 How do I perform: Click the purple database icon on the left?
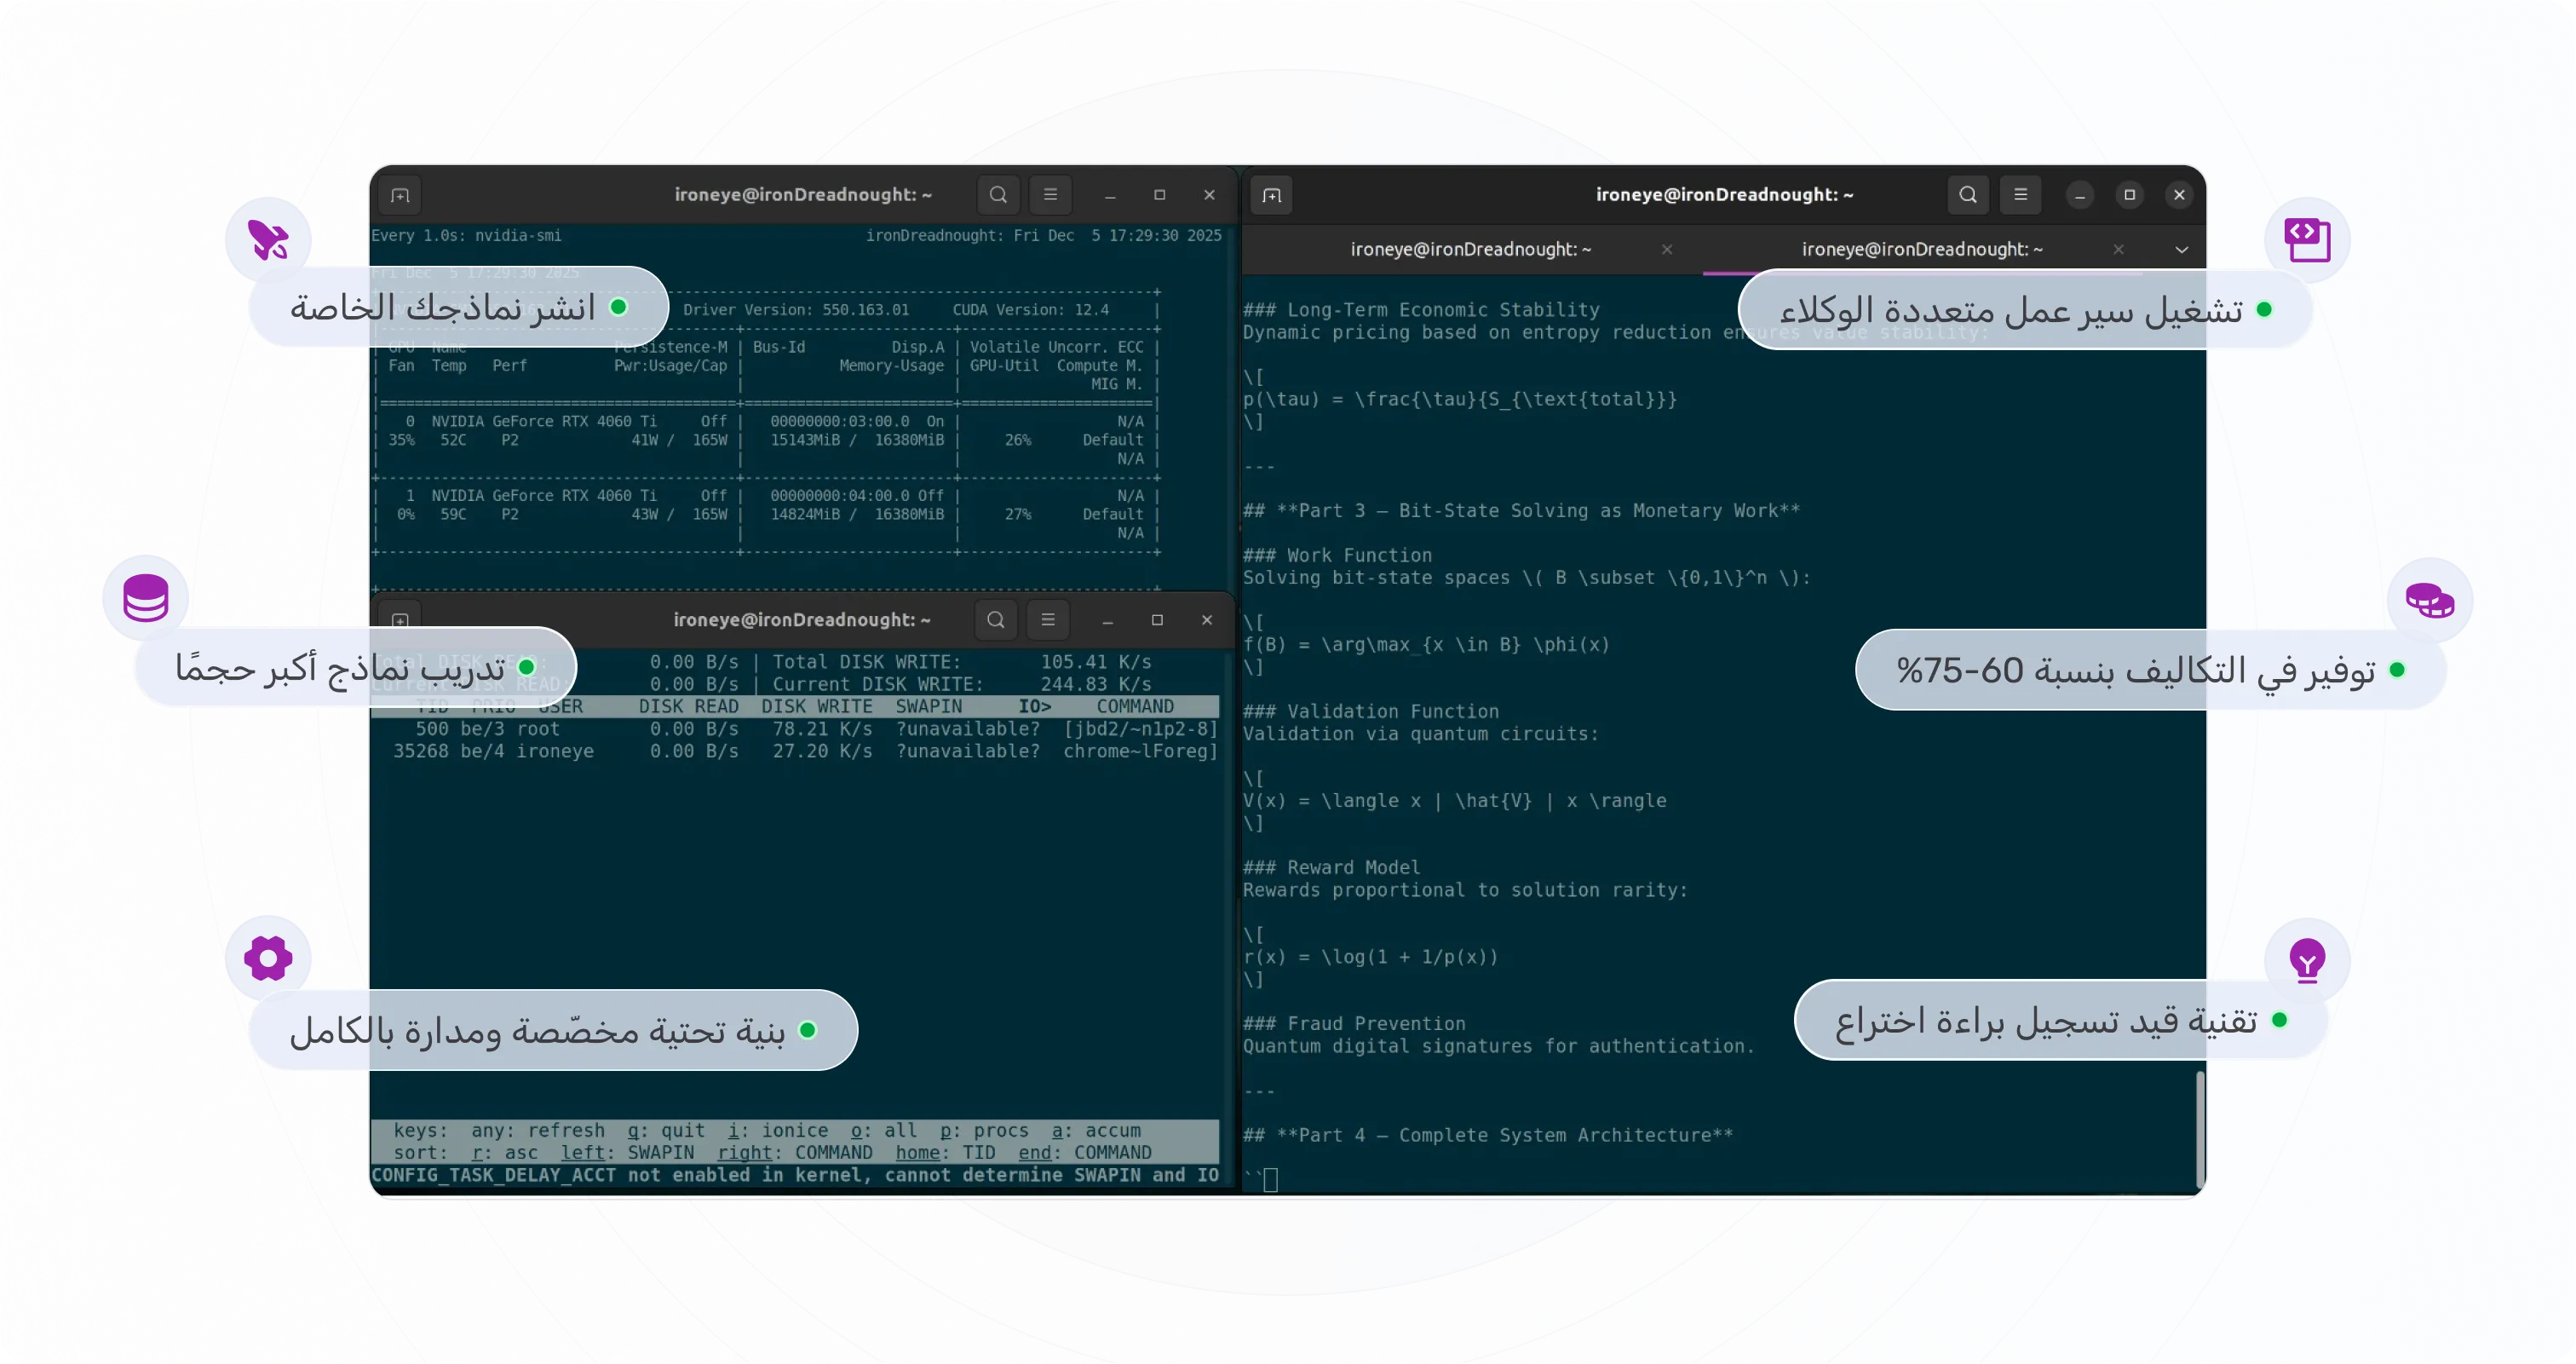[x=145, y=597]
